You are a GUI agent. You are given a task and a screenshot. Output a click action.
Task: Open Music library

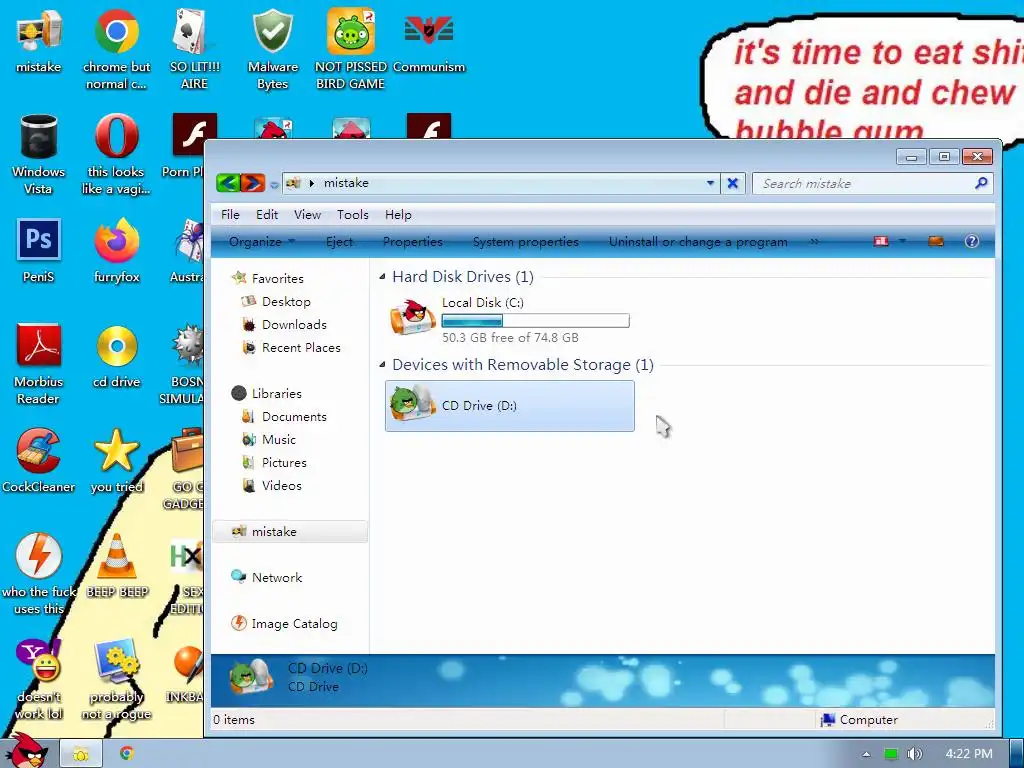pyautogui.click(x=268, y=440)
